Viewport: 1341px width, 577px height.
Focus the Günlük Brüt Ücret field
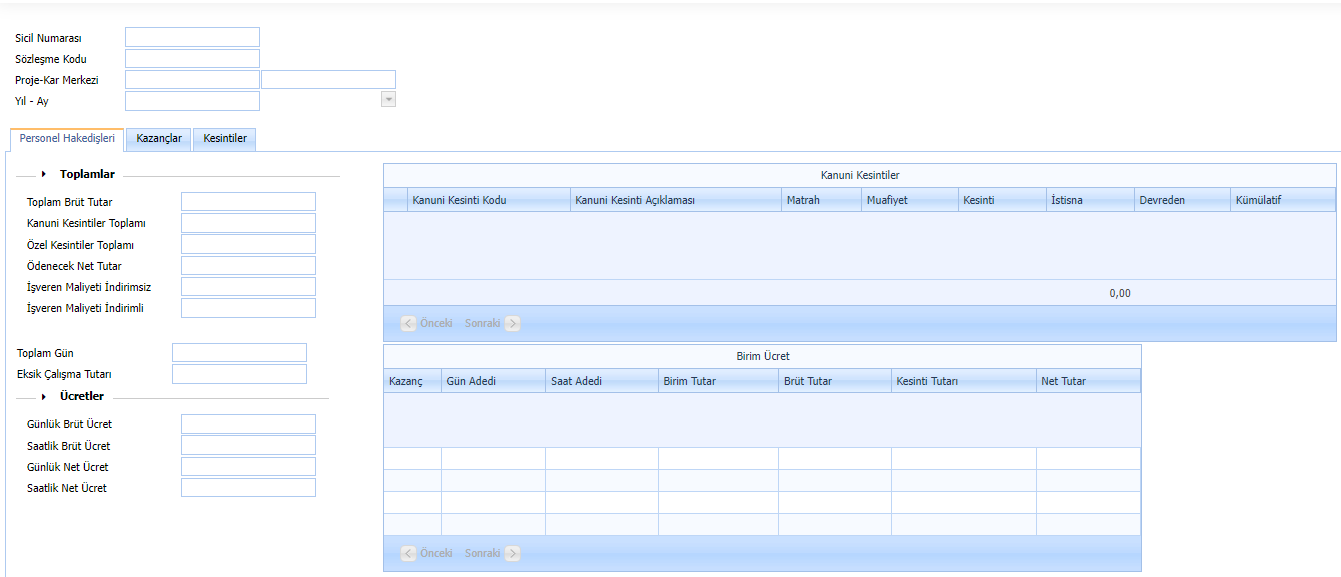click(248, 424)
